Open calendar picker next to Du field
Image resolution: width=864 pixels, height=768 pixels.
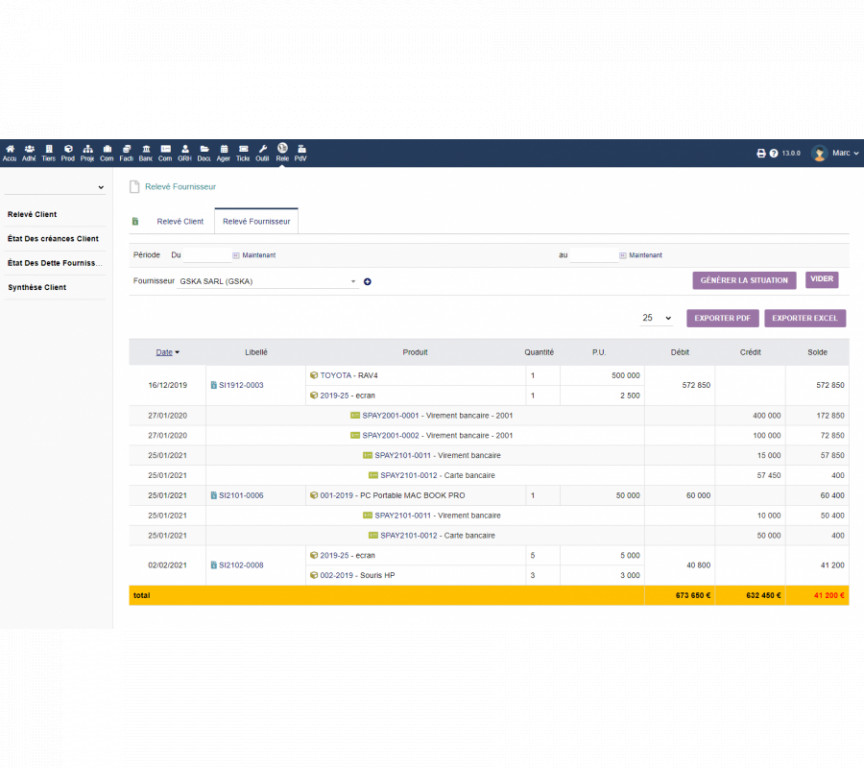pyautogui.click(x=235, y=255)
